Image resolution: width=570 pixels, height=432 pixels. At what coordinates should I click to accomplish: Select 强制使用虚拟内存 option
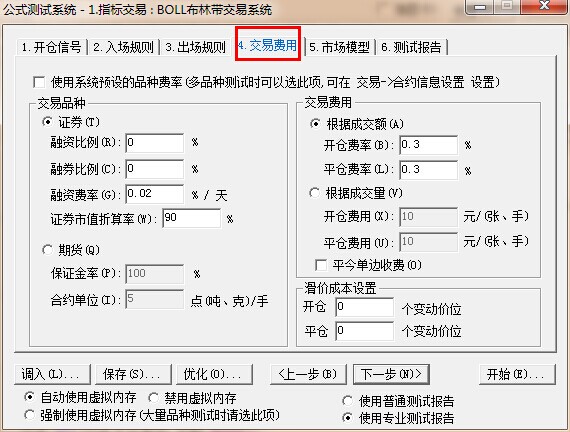(x=29, y=415)
